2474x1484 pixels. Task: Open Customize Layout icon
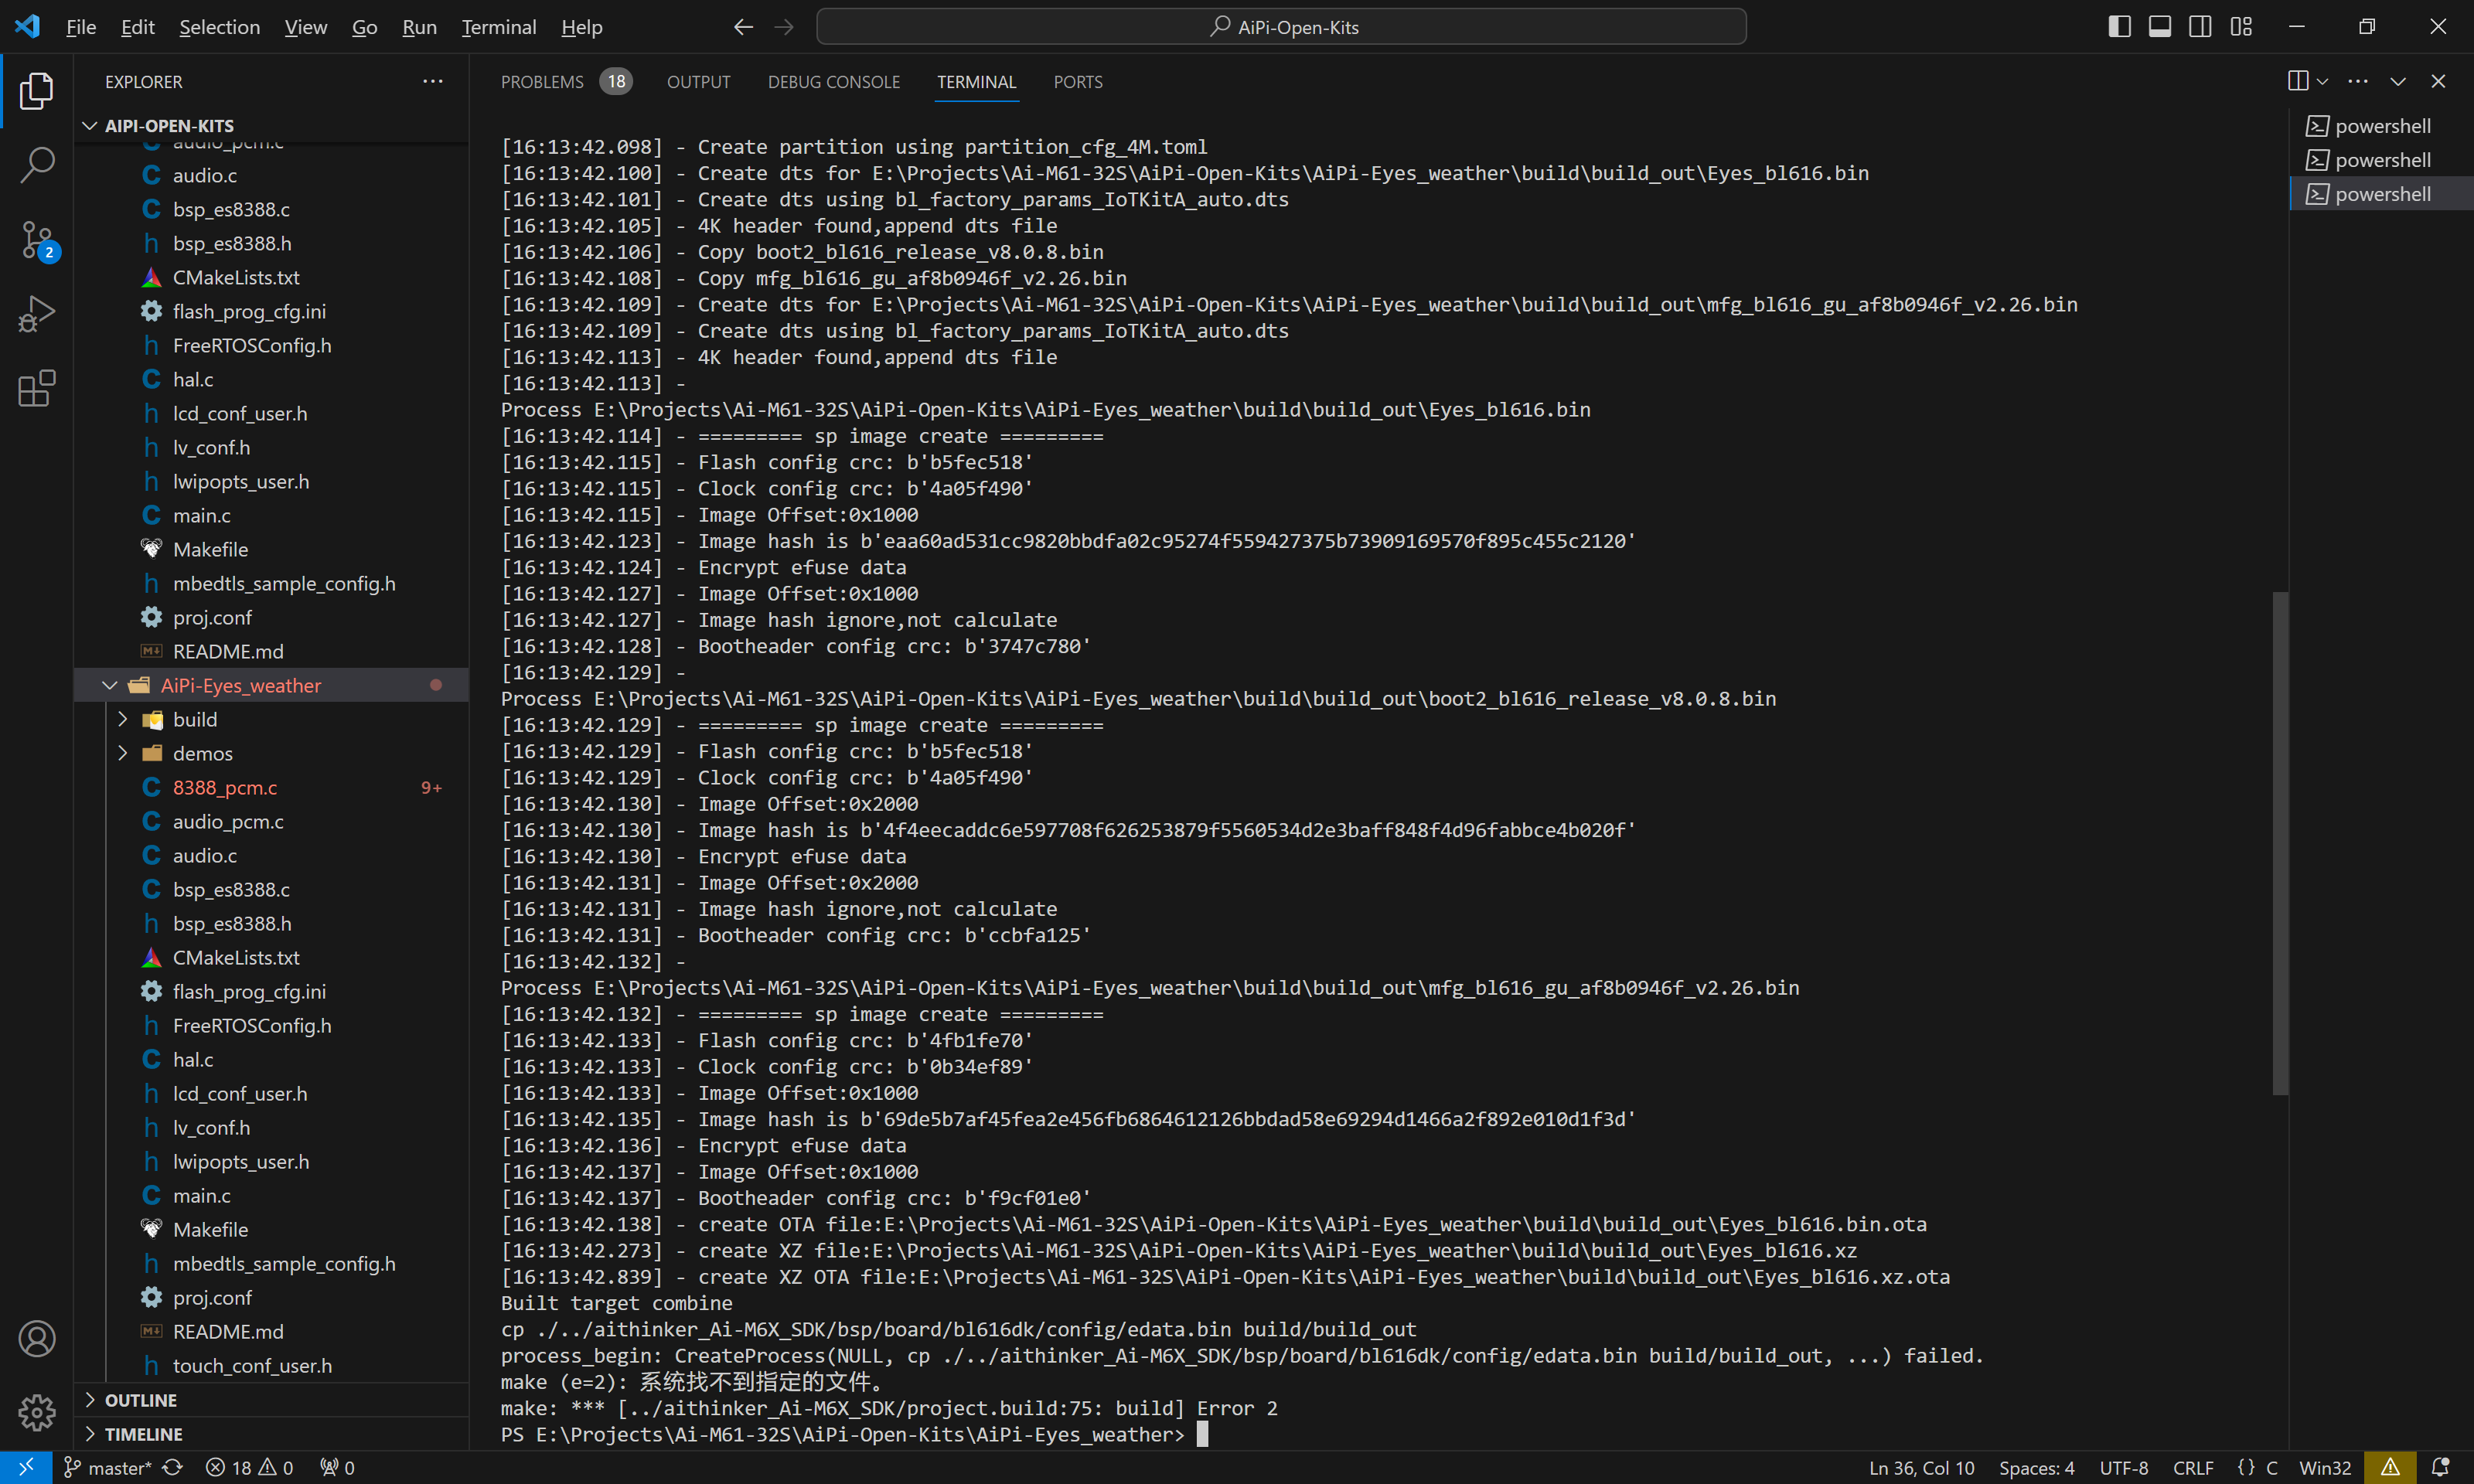pyautogui.click(x=2241, y=26)
